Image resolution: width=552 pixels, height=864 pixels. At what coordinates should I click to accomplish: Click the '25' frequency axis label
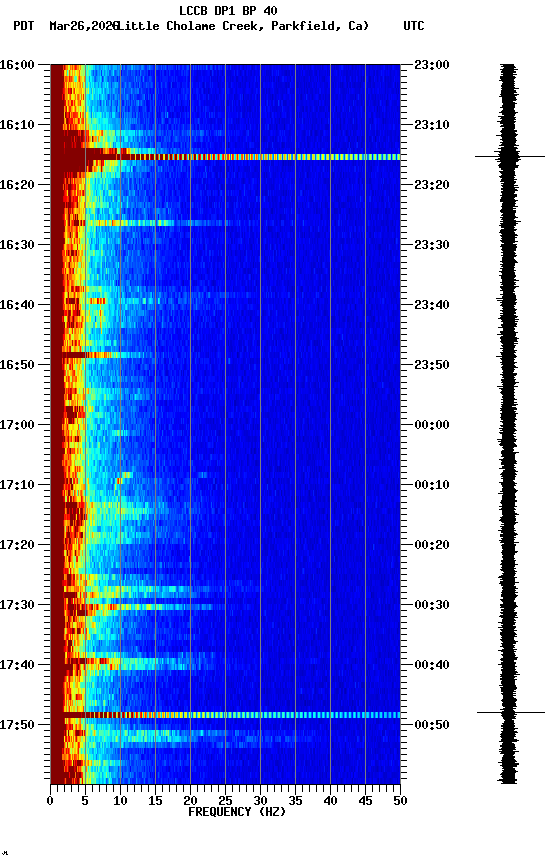[x=225, y=801]
